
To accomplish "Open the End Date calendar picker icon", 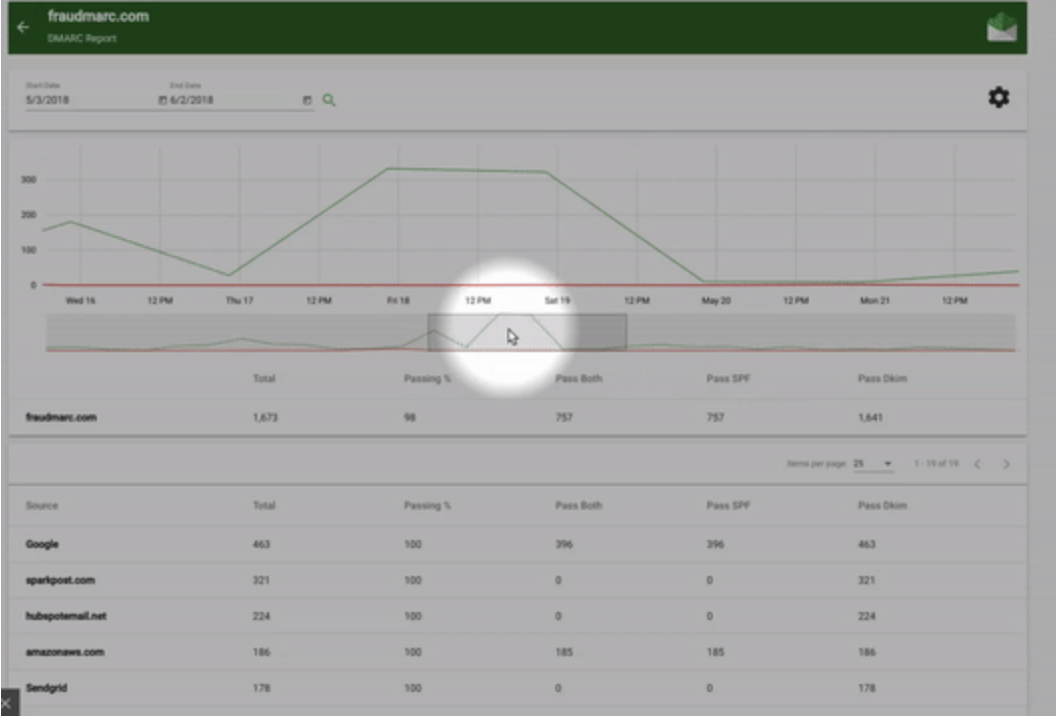I will pos(307,100).
